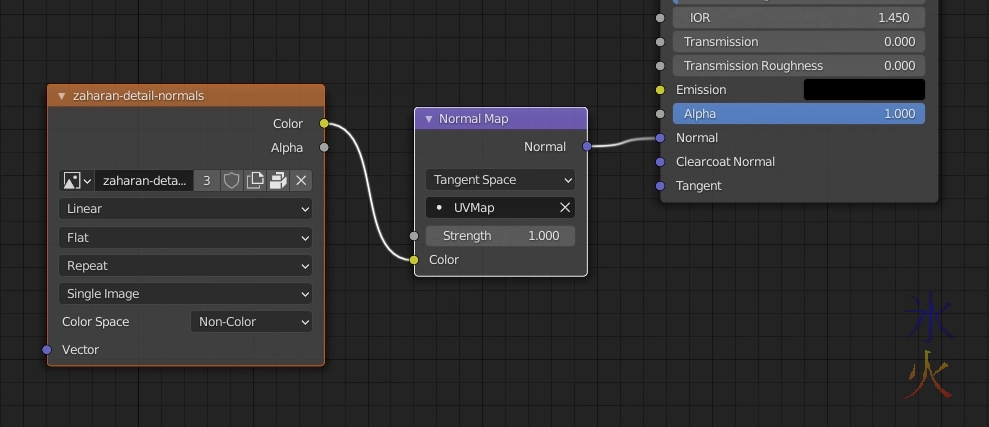The image size is (989, 427).
Task: Click the image name field zaharan-deta...
Action: point(144,181)
